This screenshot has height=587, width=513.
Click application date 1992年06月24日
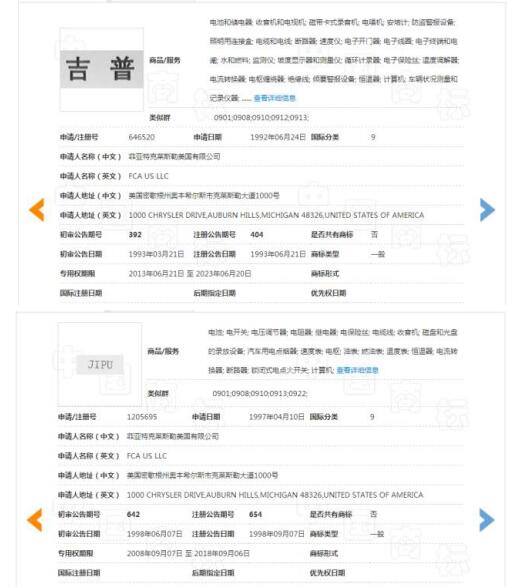click(278, 137)
